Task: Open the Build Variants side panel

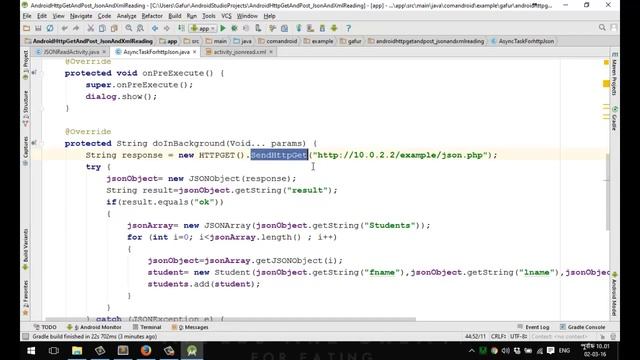Action: click(x=26, y=249)
